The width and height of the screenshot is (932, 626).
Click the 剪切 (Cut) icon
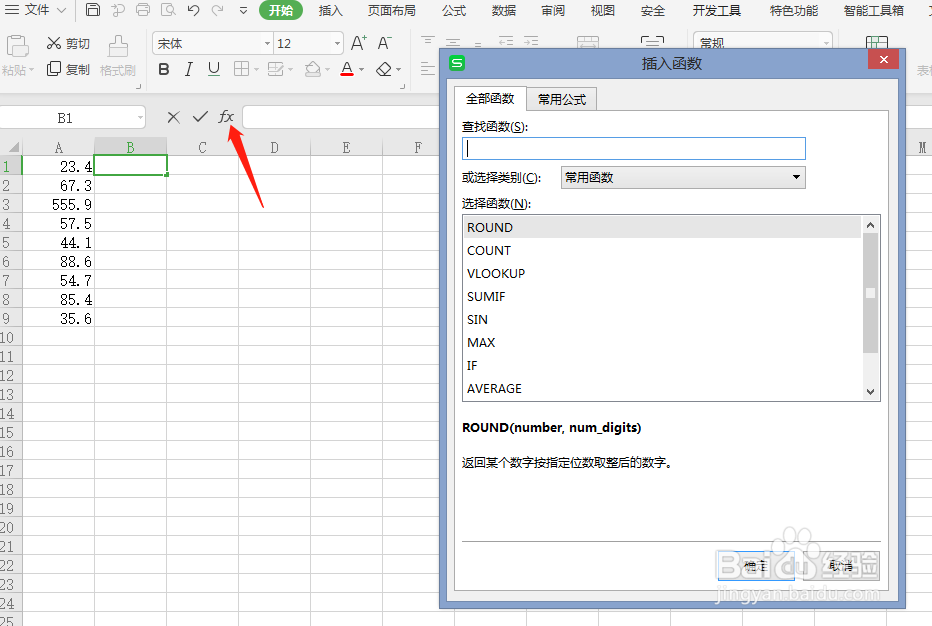tap(67, 44)
